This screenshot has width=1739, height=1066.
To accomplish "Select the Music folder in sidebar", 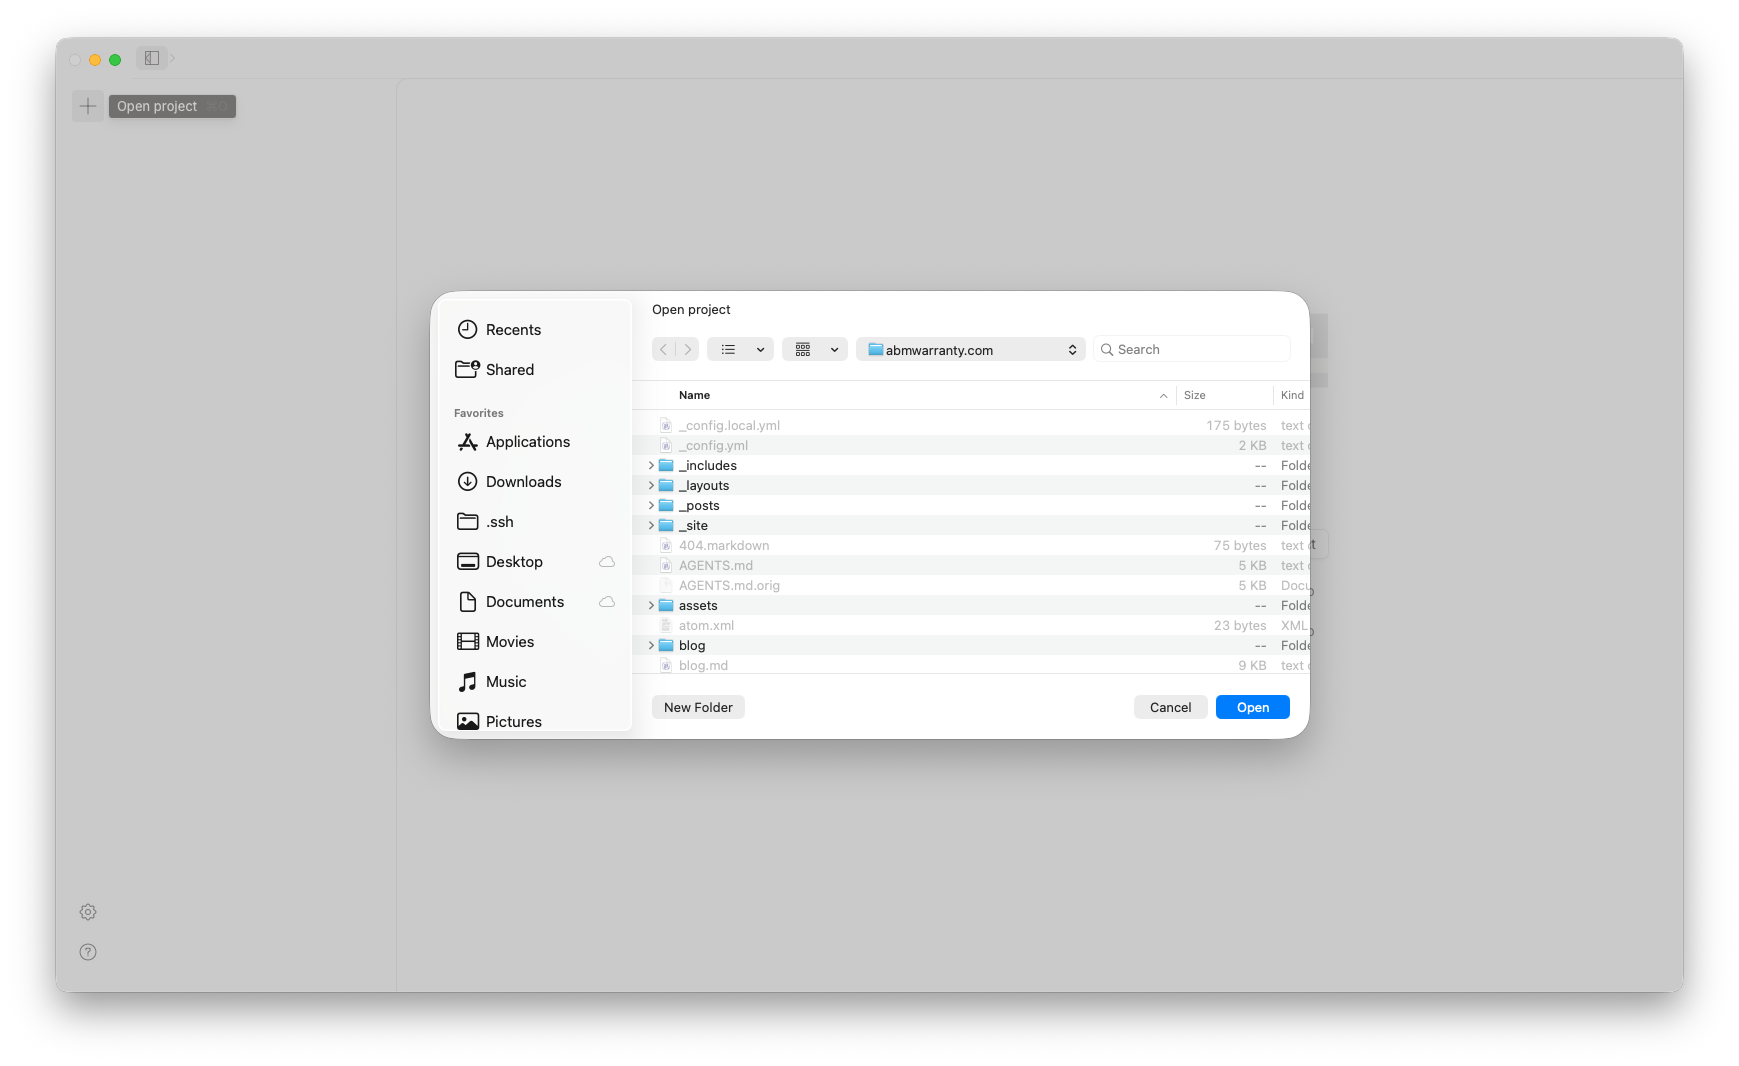I will pyautogui.click(x=505, y=682).
